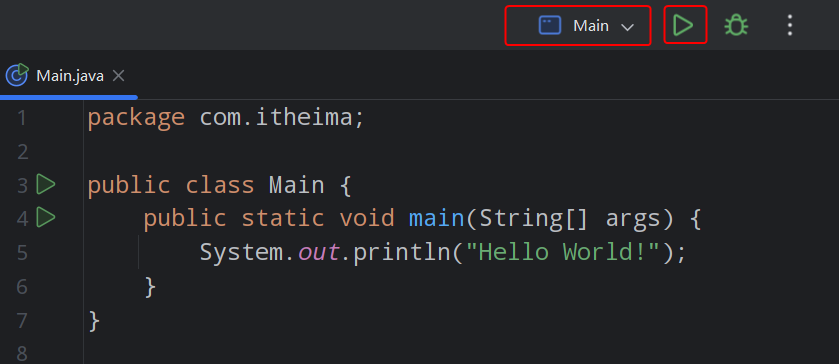
Task: Click the static keyword on line 4
Action: point(283,218)
